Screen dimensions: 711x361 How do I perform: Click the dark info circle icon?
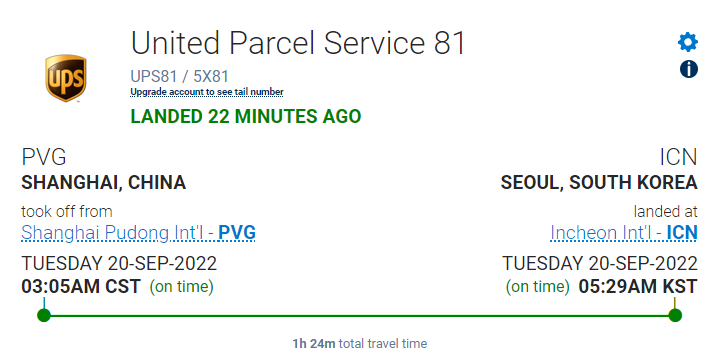point(688,69)
